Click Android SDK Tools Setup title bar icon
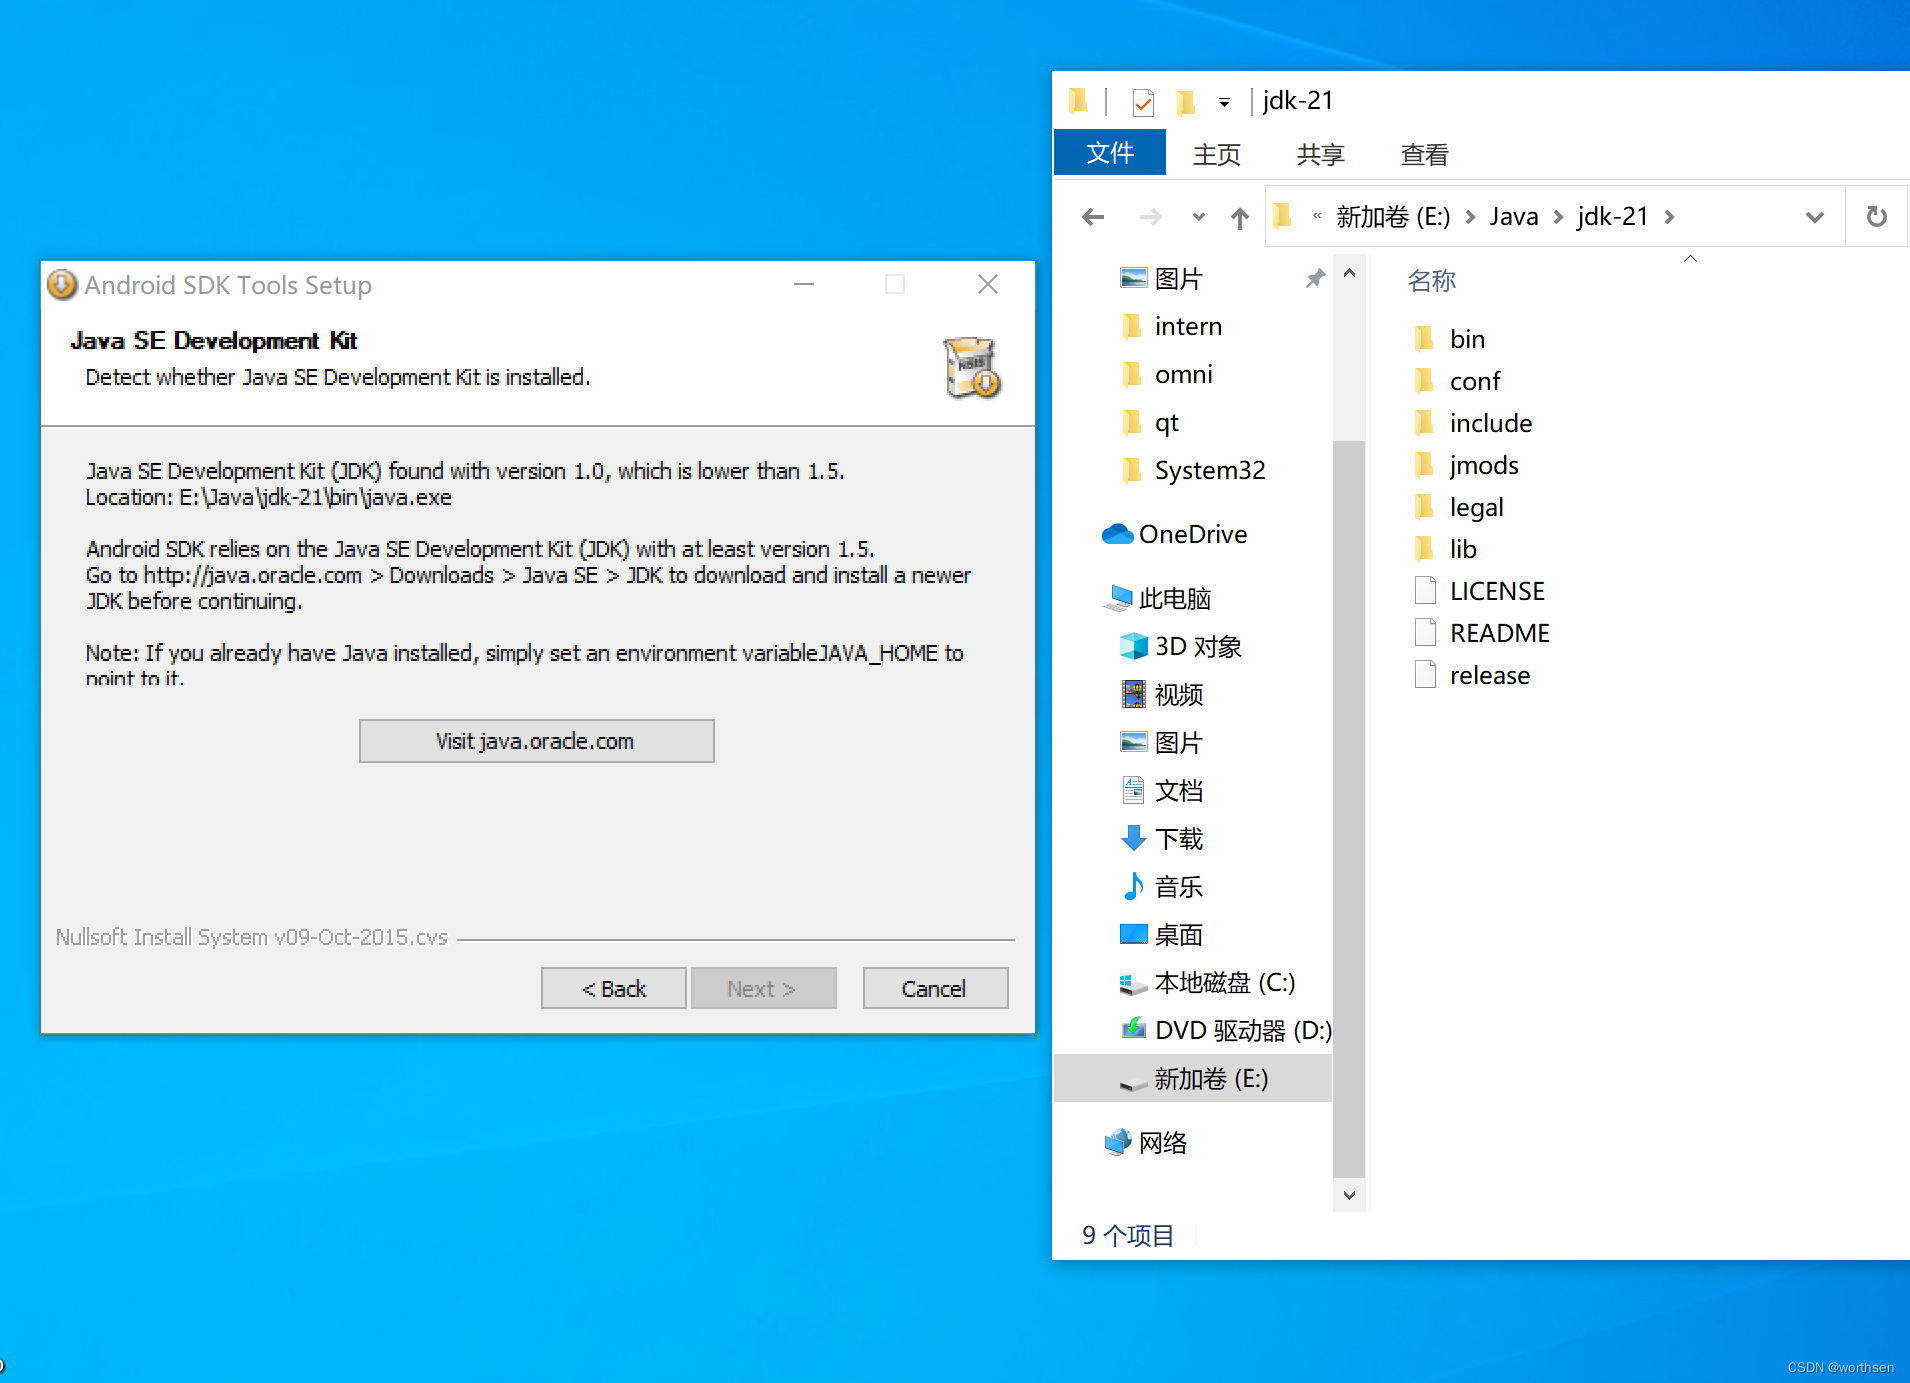 pyautogui.click(x=62, y=285)
